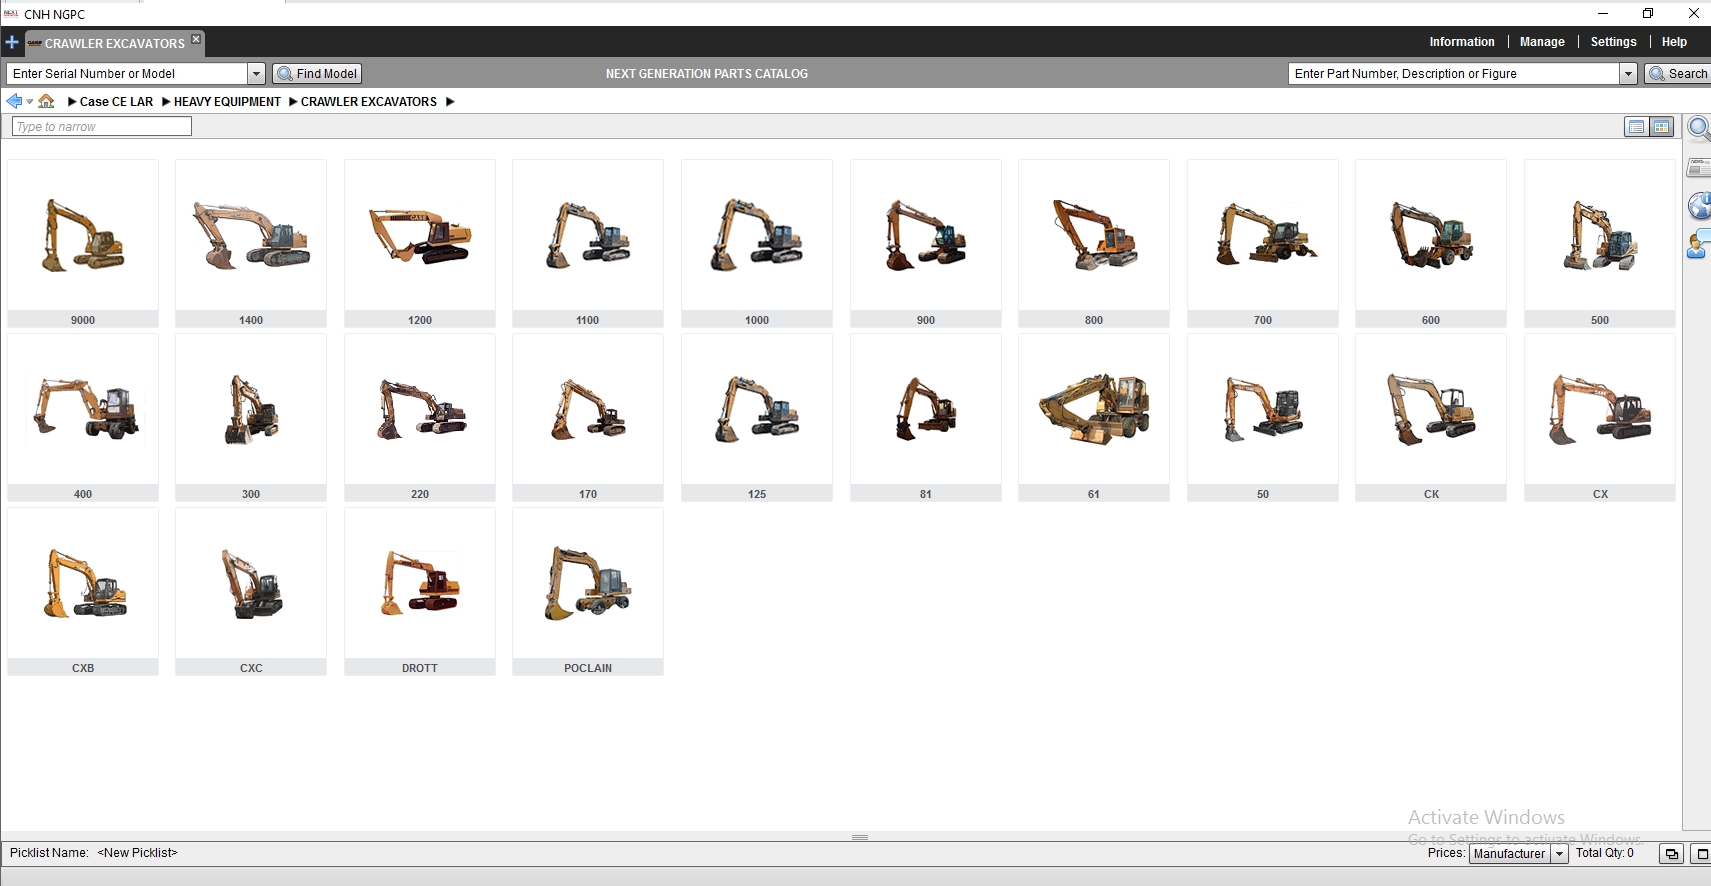Open the 300 excavator model
The image size is (1711, 886).
tap(251, 417)
